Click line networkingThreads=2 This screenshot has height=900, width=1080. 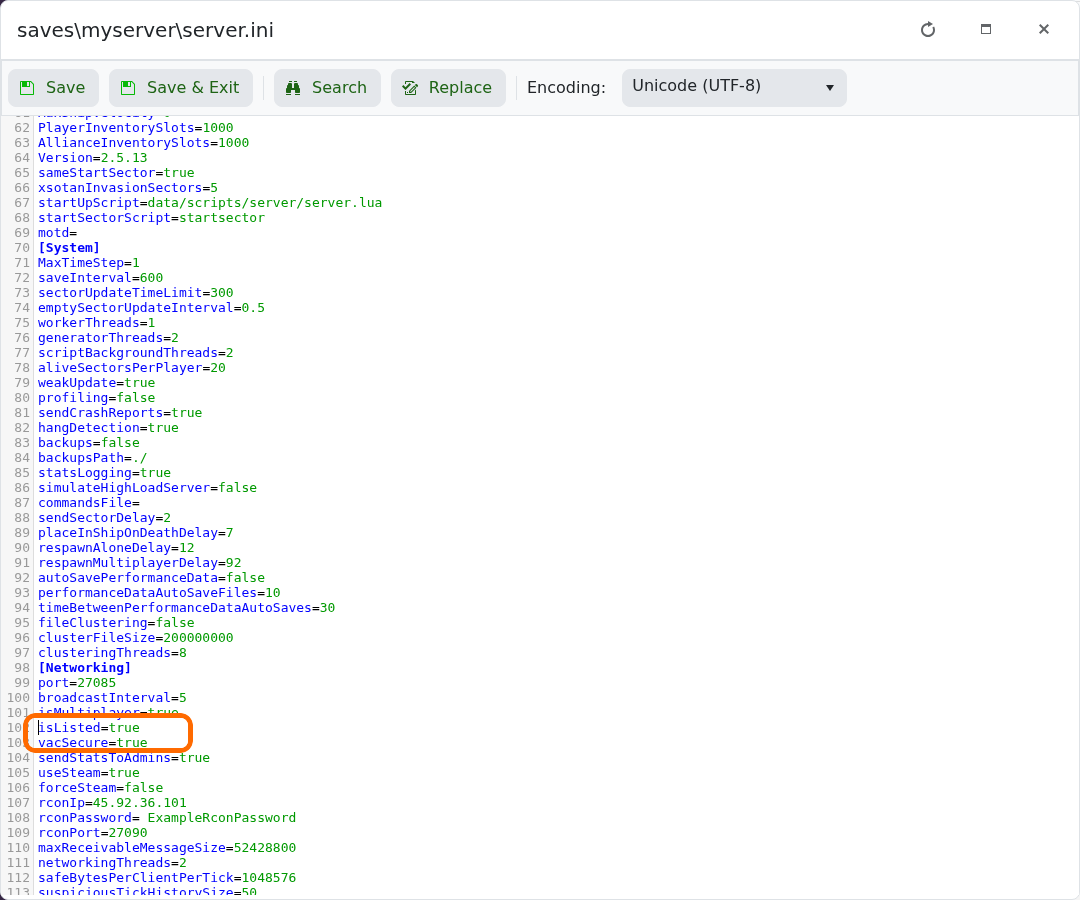pyautogui.click(x=112, y=863)
